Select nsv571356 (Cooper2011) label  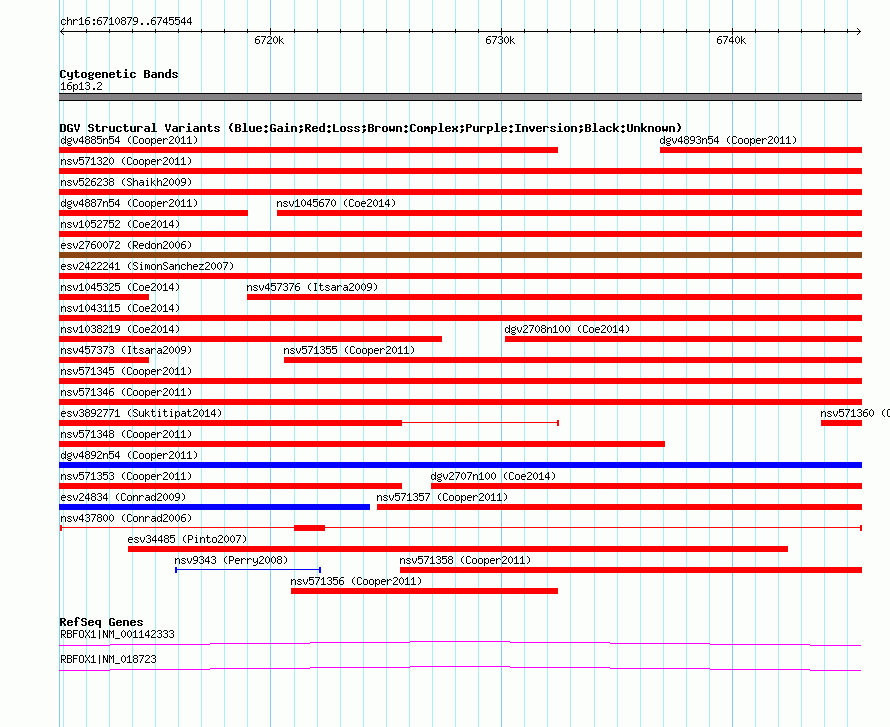point(356,581)
